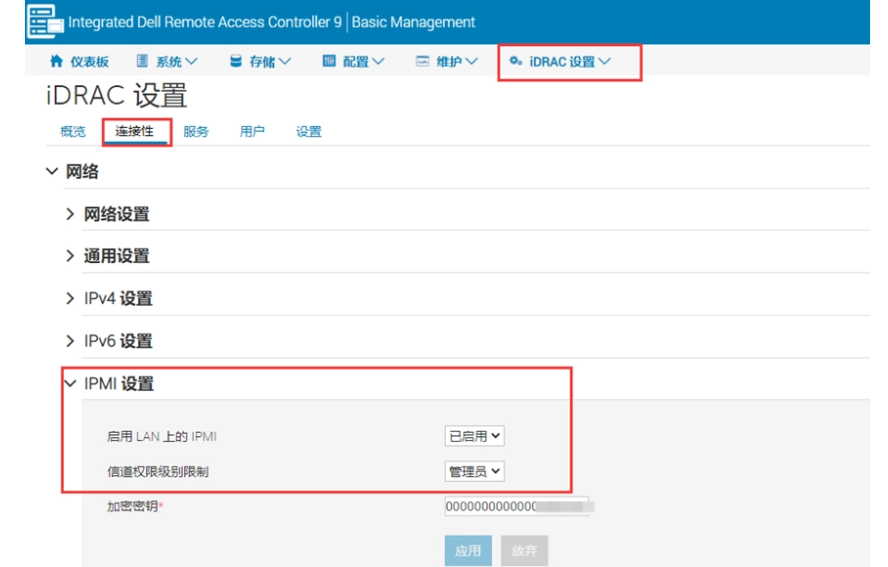Screen dimensions: 888x567
Task: Expand the 通用设置 section chevron
Action: 70,256
